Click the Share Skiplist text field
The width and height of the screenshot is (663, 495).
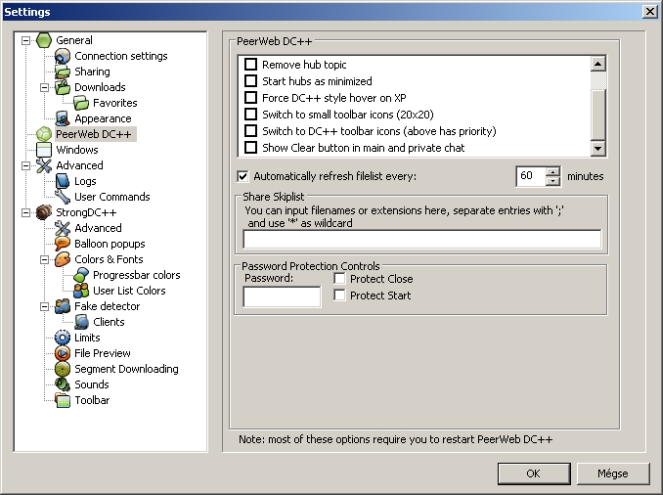tap(421, 239)
